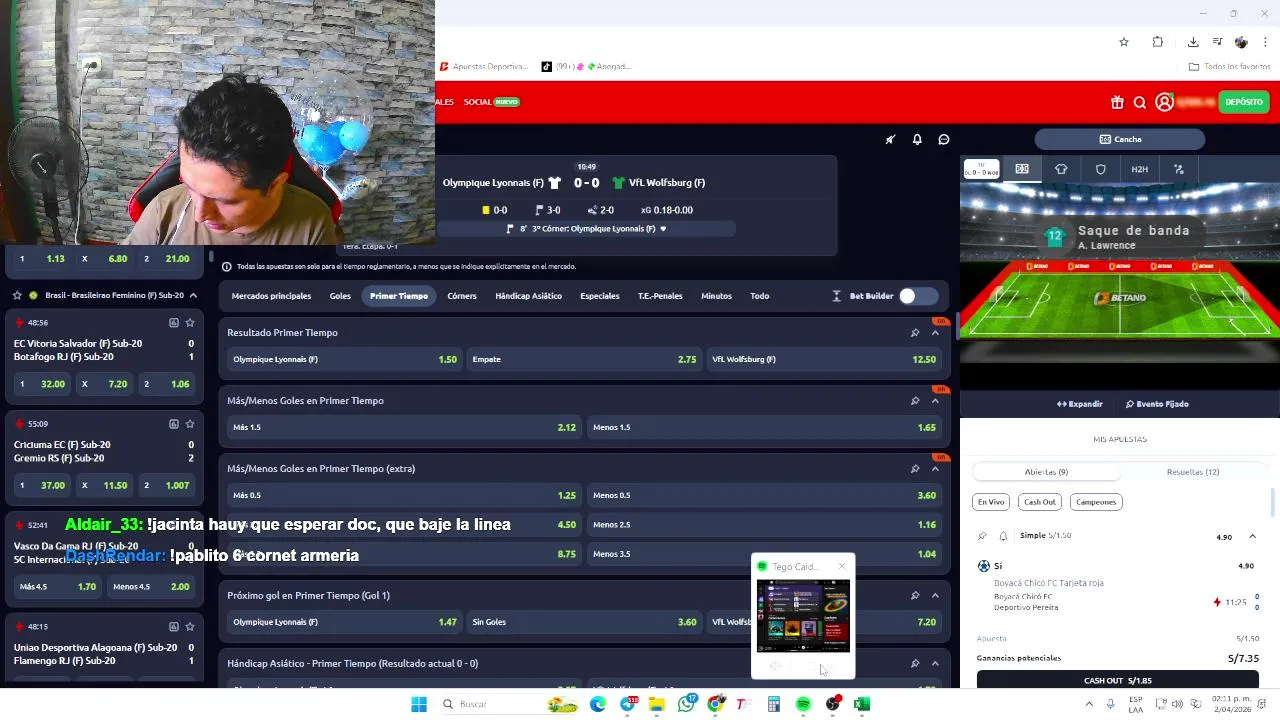Screen dimensions: 1280x720
Task: Select Más 1.5 odds 2.12
Action: point(405,428)
